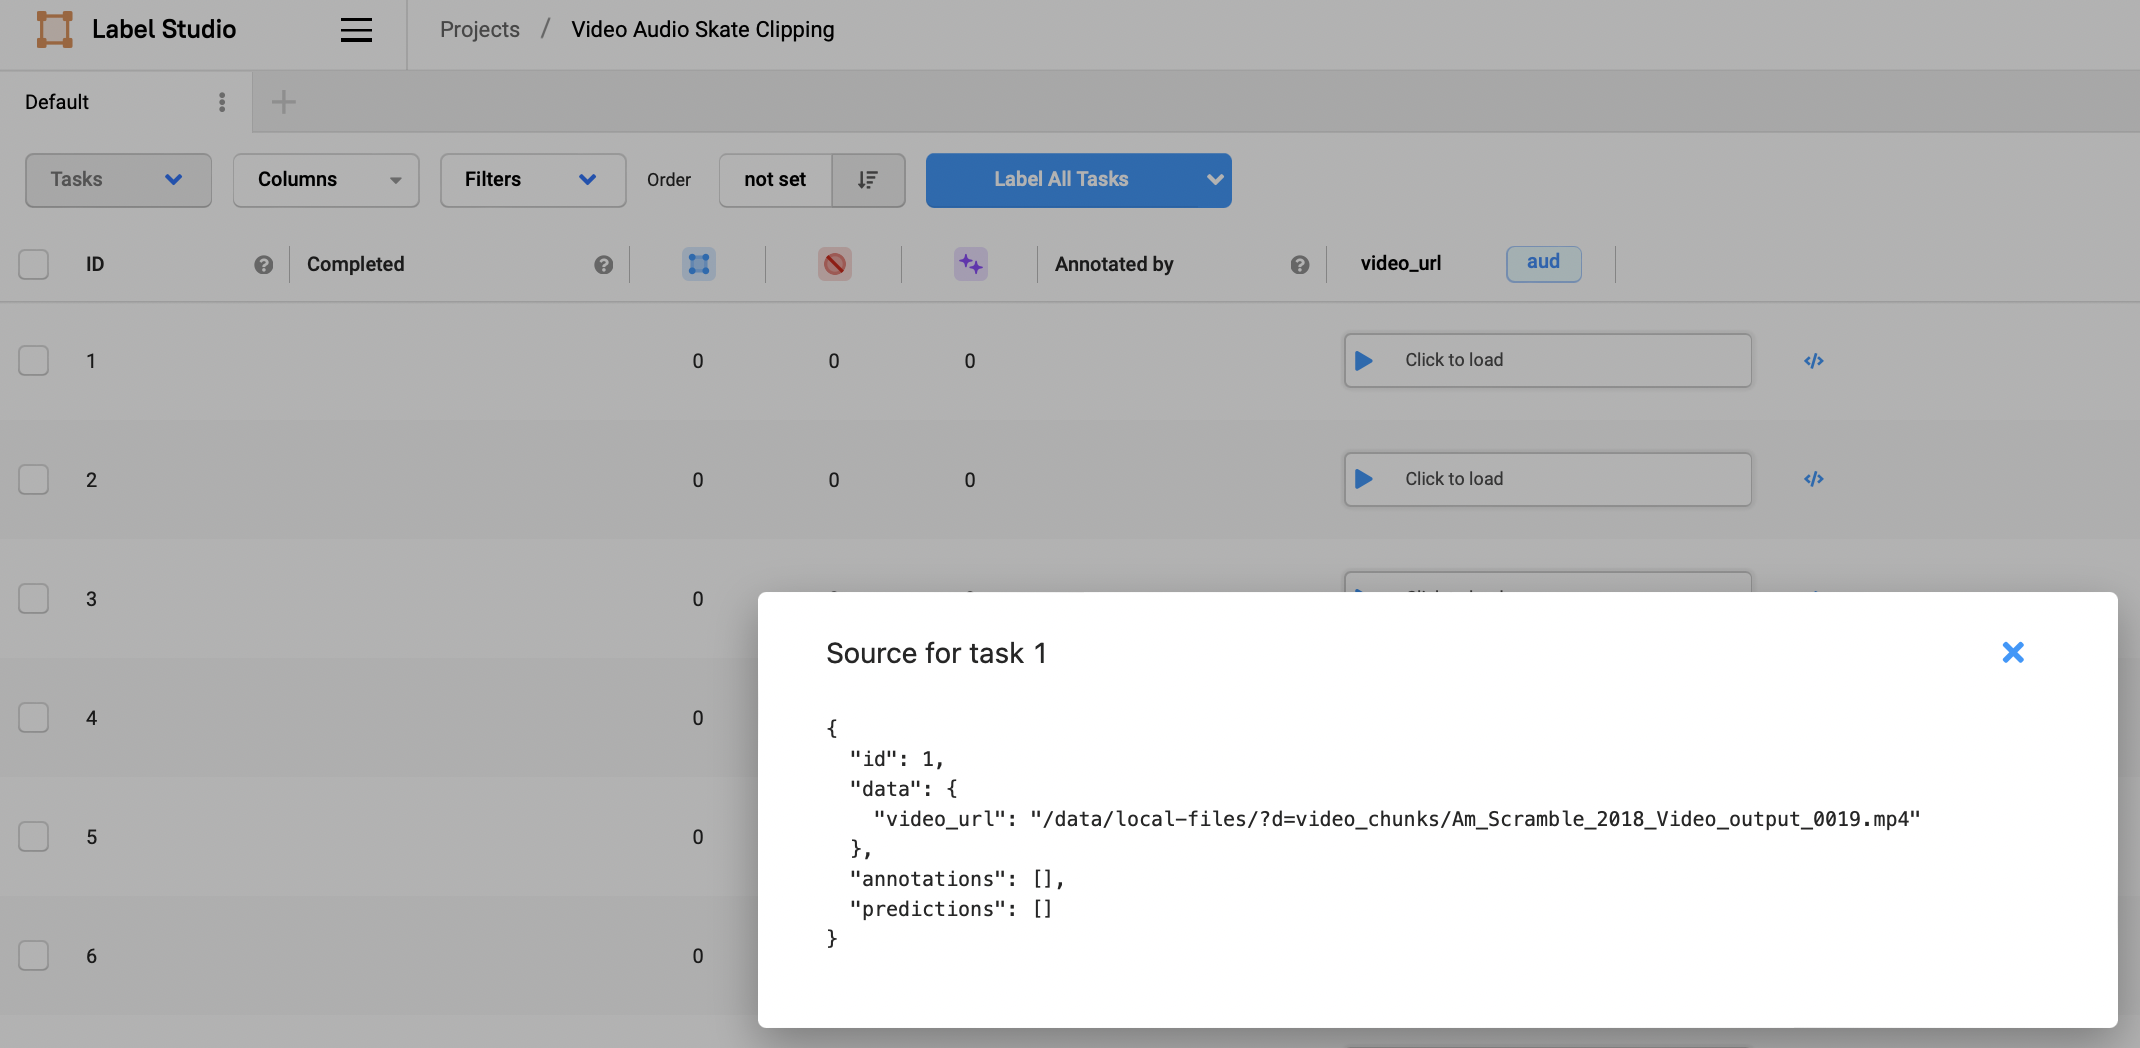Select checkbox for task 1
Viewport: 2140px width, 1048px height.
34,361
